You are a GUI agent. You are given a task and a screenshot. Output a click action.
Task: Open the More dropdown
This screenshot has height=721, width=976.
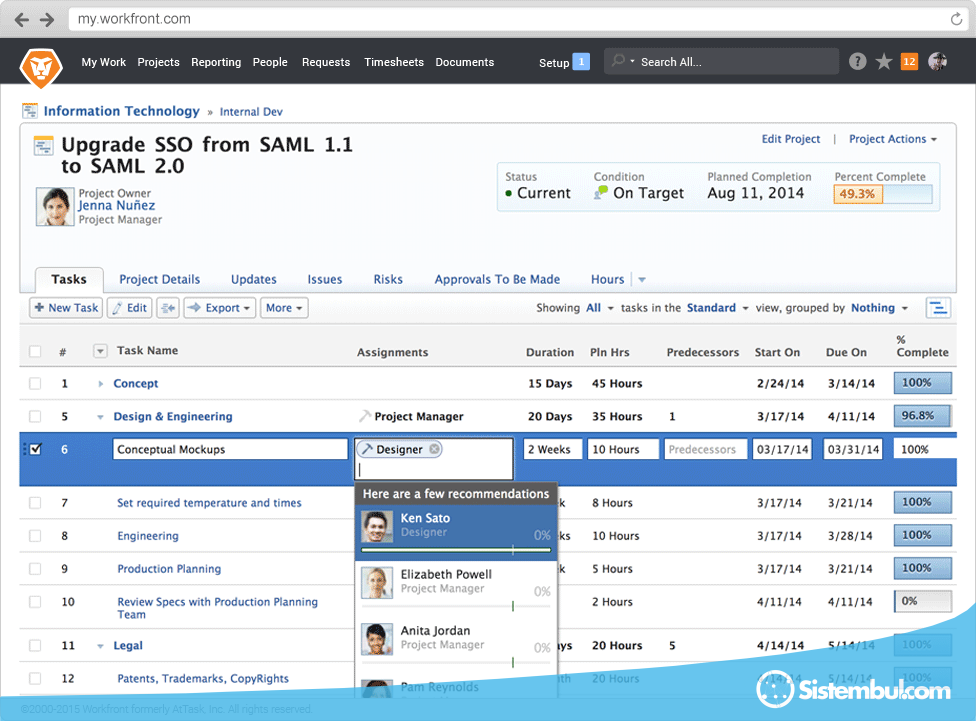click(x=284, y=308)
